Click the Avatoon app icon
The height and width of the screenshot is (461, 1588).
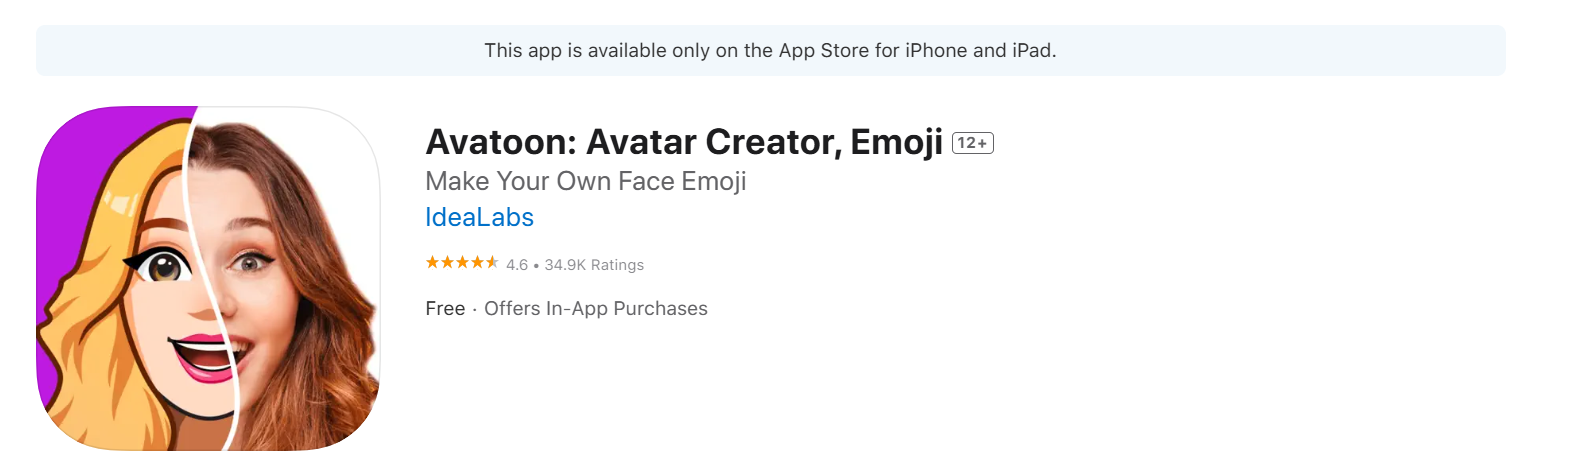[x=208, y=278]
